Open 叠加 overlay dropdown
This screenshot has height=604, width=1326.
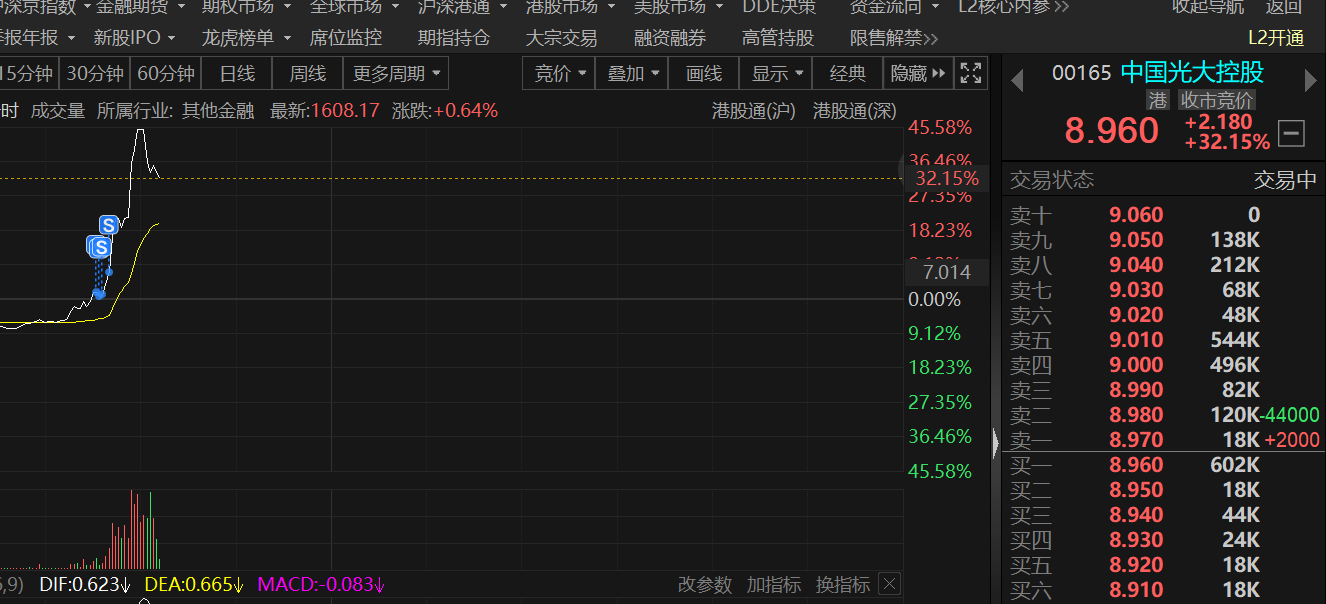632,73
